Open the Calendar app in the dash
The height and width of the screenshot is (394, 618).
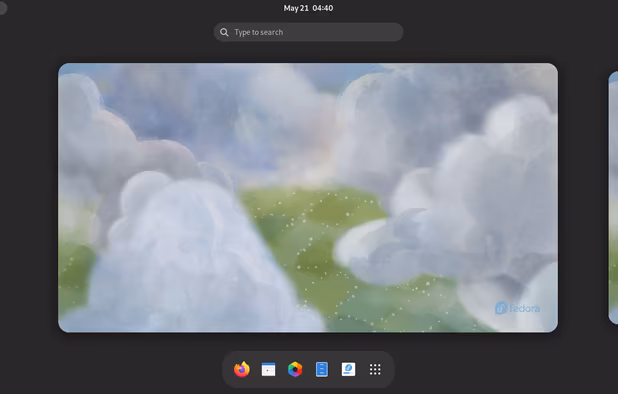point(268,370)
